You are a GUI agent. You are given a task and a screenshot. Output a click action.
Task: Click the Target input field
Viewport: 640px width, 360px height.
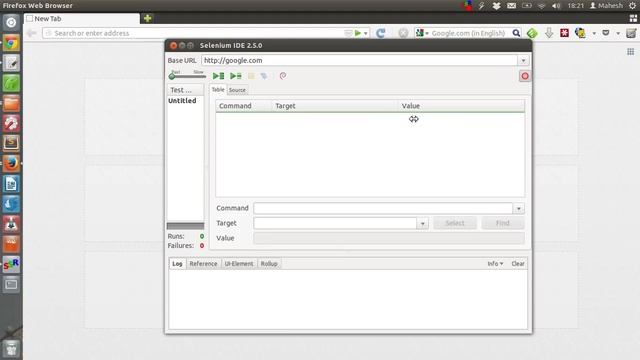point(335,223)
